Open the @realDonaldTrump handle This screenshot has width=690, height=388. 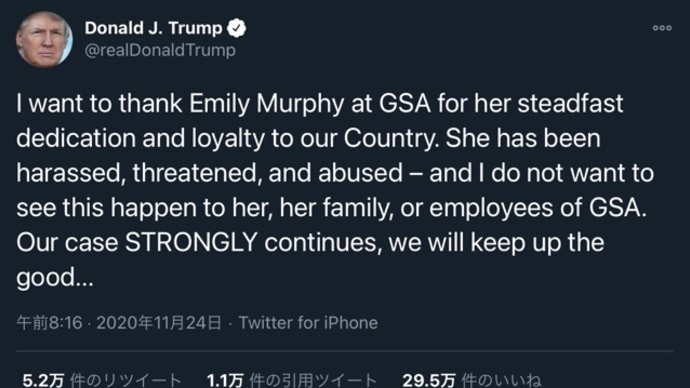coord(160,50)
